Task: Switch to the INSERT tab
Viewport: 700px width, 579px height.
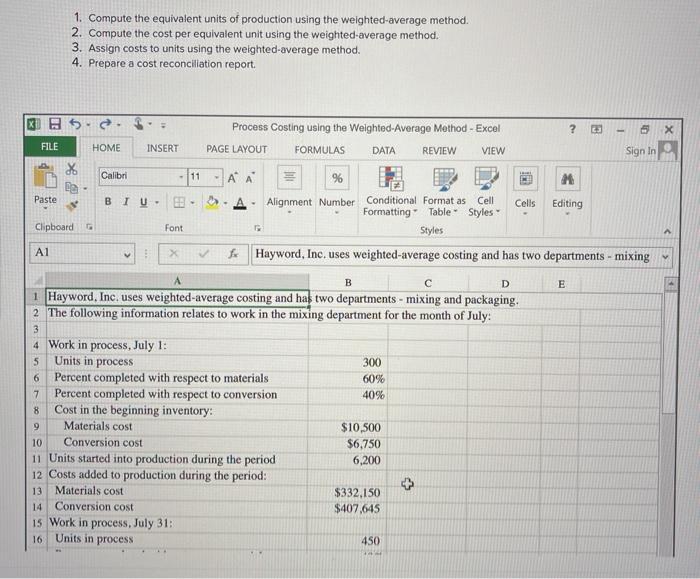Action: click(162, 148)
